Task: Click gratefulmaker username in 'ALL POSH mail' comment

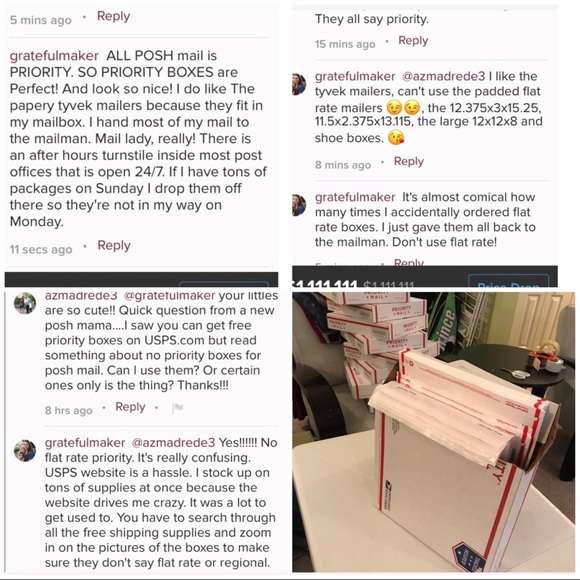Action: (x=54, y=56)
